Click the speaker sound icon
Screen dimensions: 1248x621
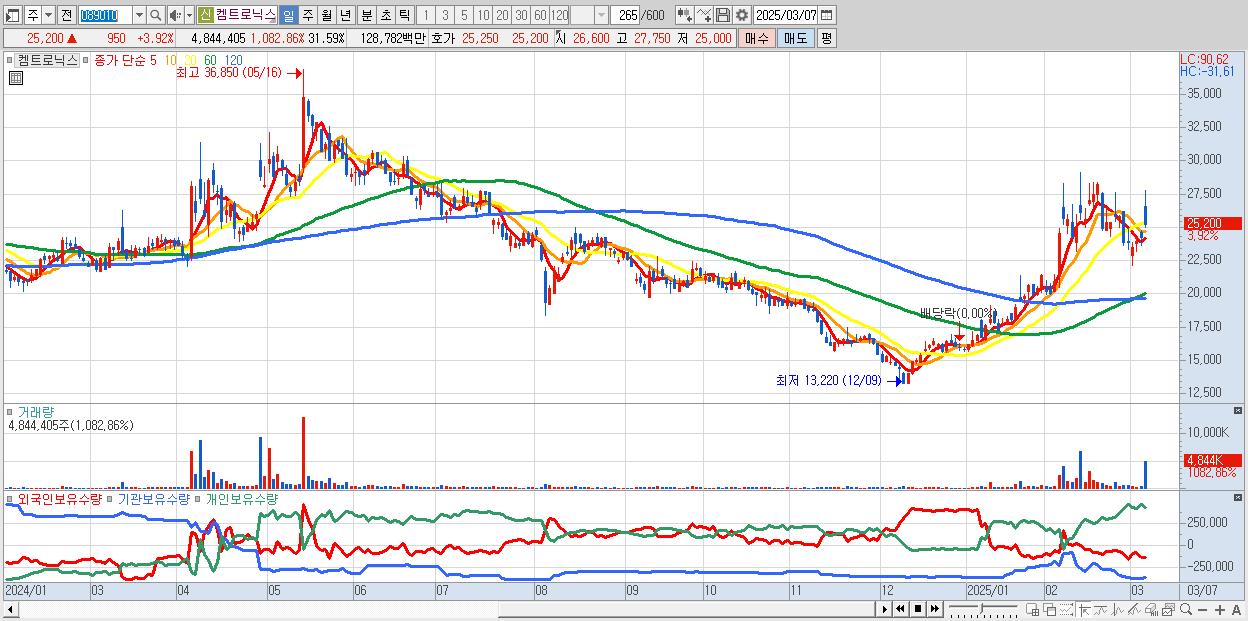(176, 15)
